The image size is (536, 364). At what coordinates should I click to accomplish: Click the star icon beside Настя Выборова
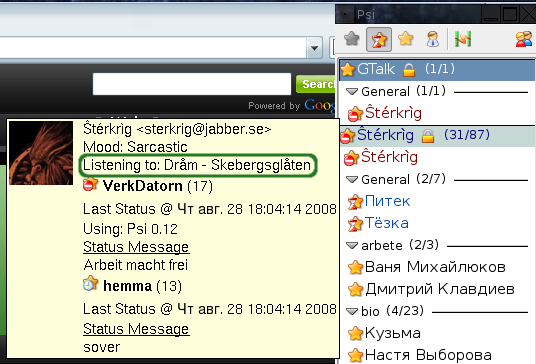355,355
